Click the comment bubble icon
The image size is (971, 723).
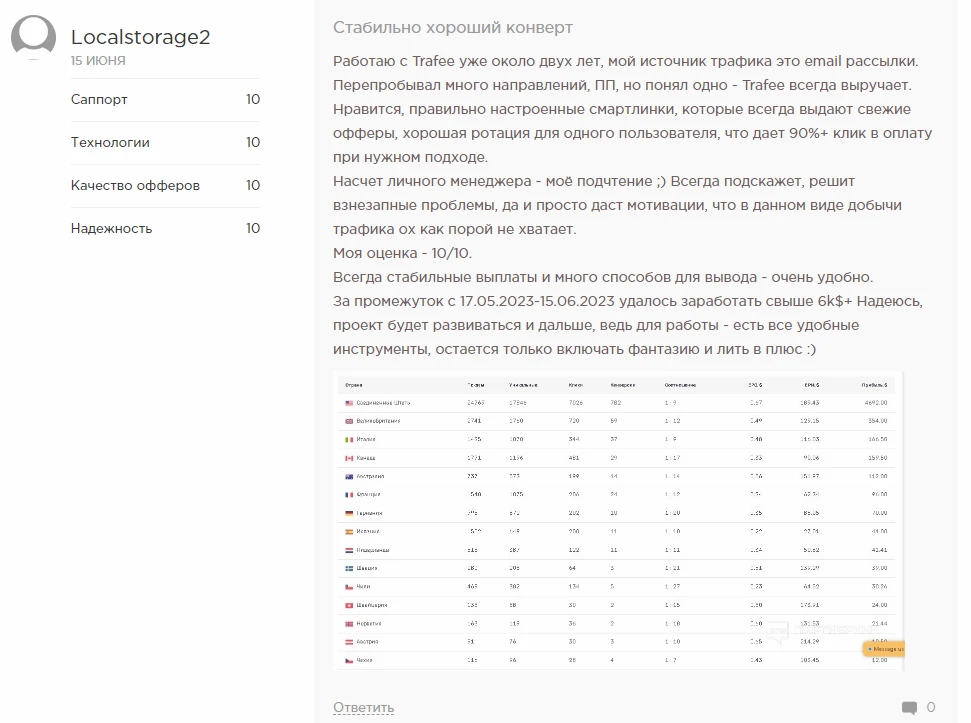pyautogui.click(x=909, y=708)
